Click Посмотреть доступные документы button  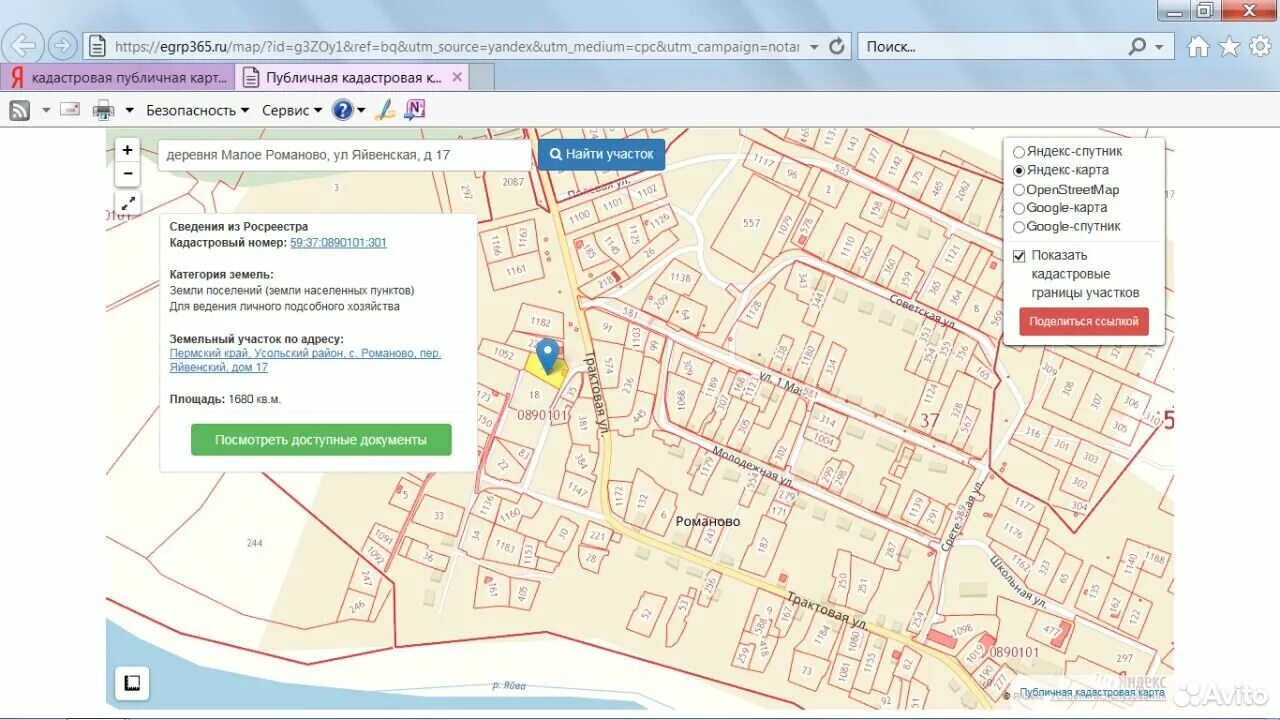pyautogui.click(x=321, y=440)
